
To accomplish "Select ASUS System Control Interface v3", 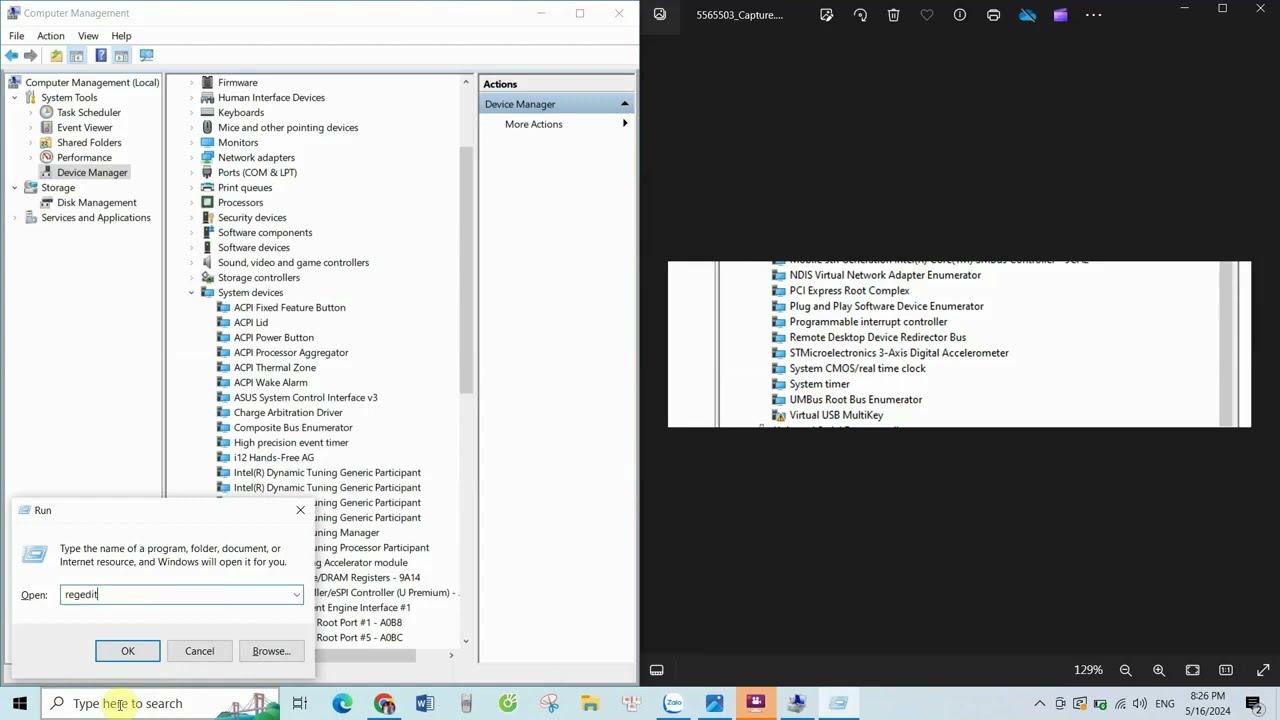I will [x=305, y=397].
